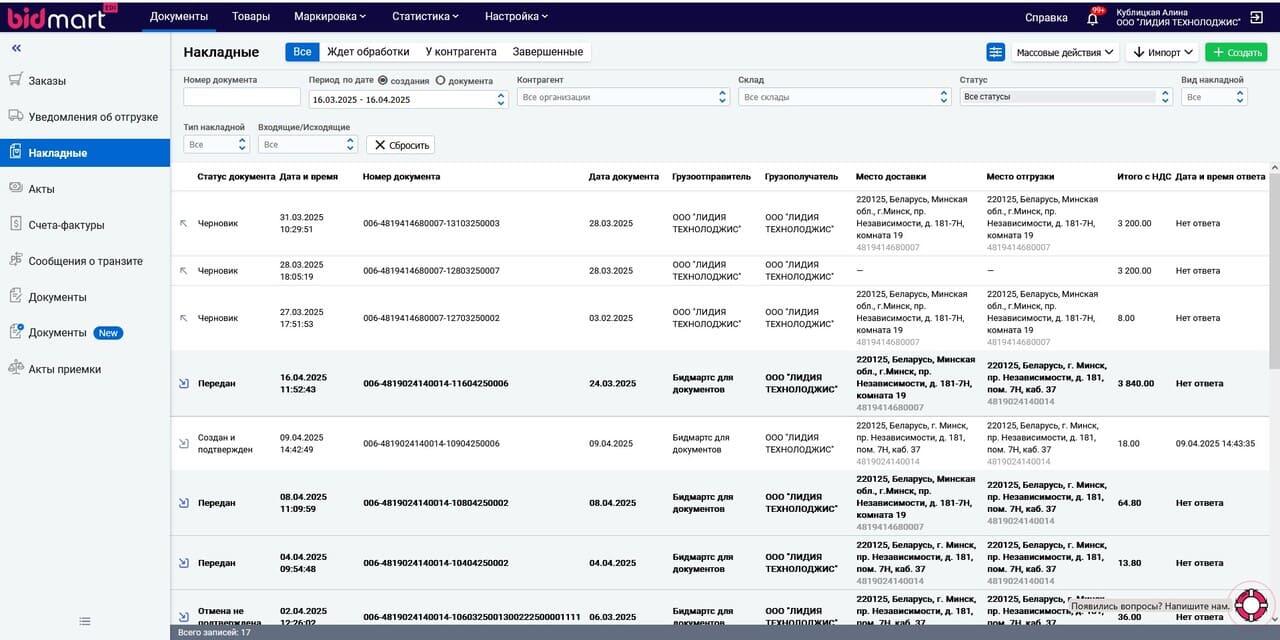Open the Справка help link

[1046, 17]
